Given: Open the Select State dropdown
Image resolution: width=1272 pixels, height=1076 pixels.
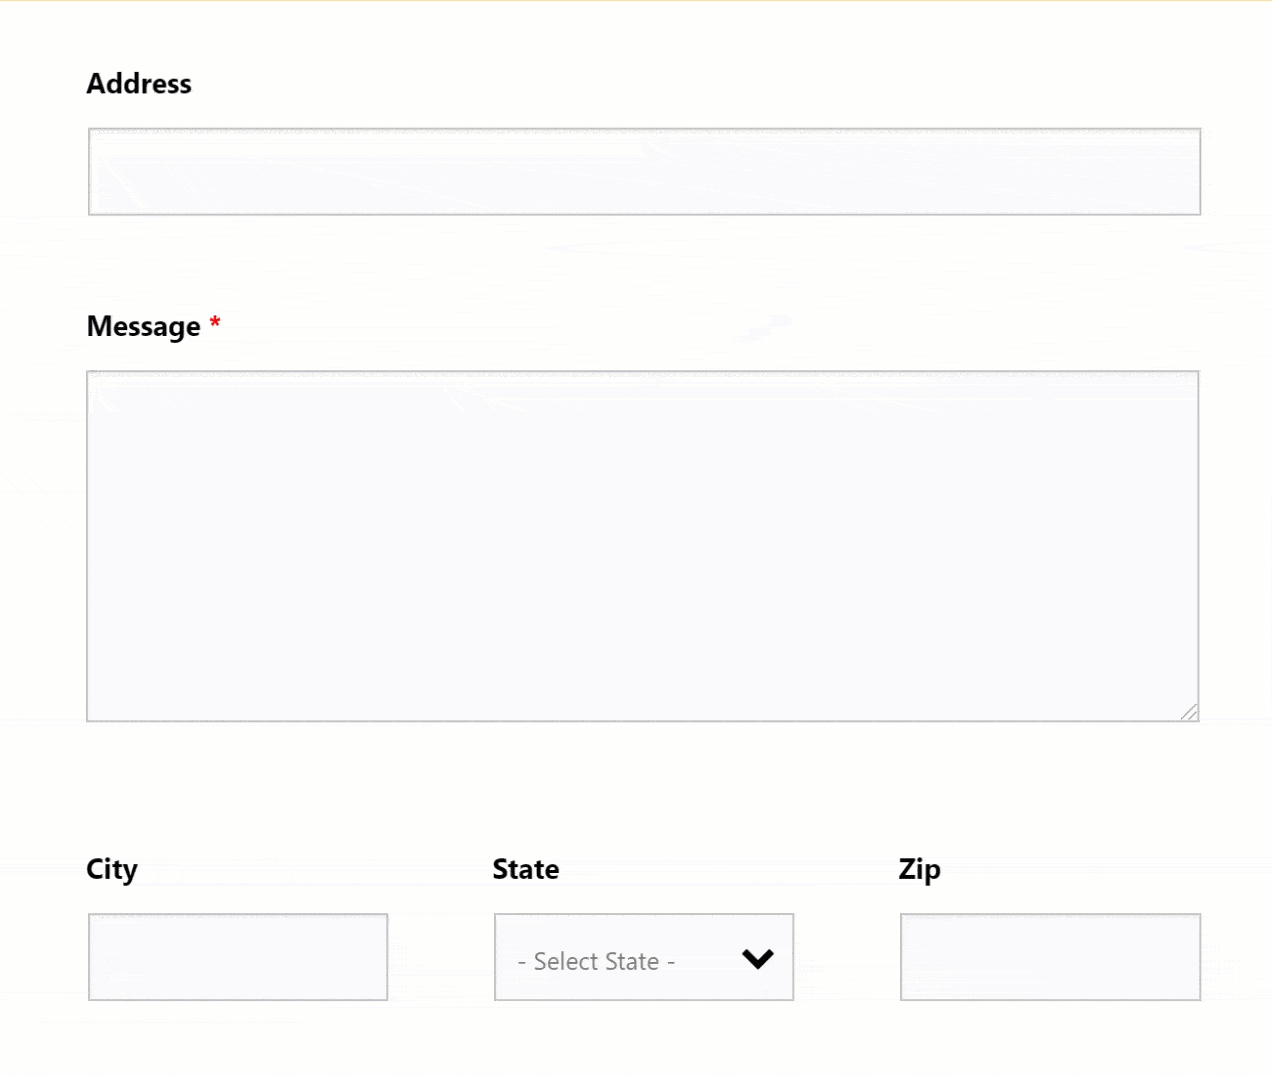Looking at the screenshot, I should click(643, 957).
